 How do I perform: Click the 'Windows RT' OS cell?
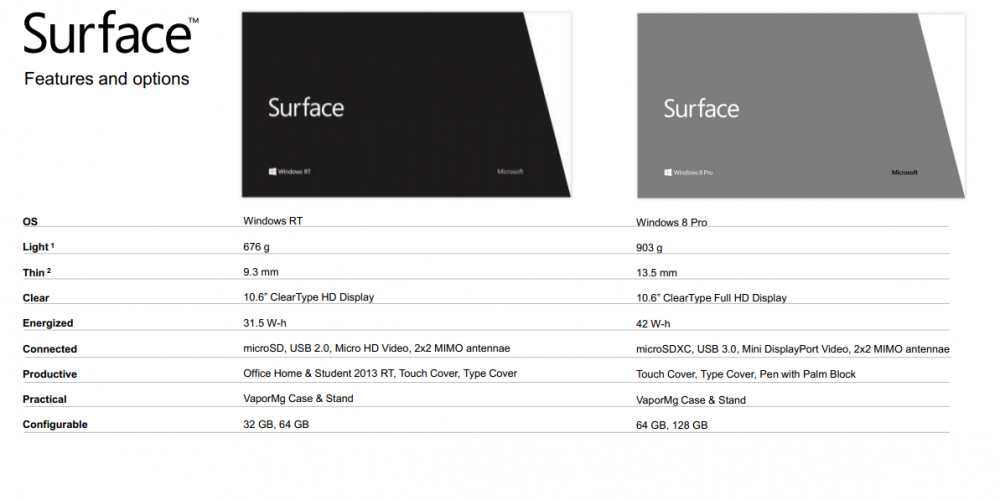tap(273, 221)
